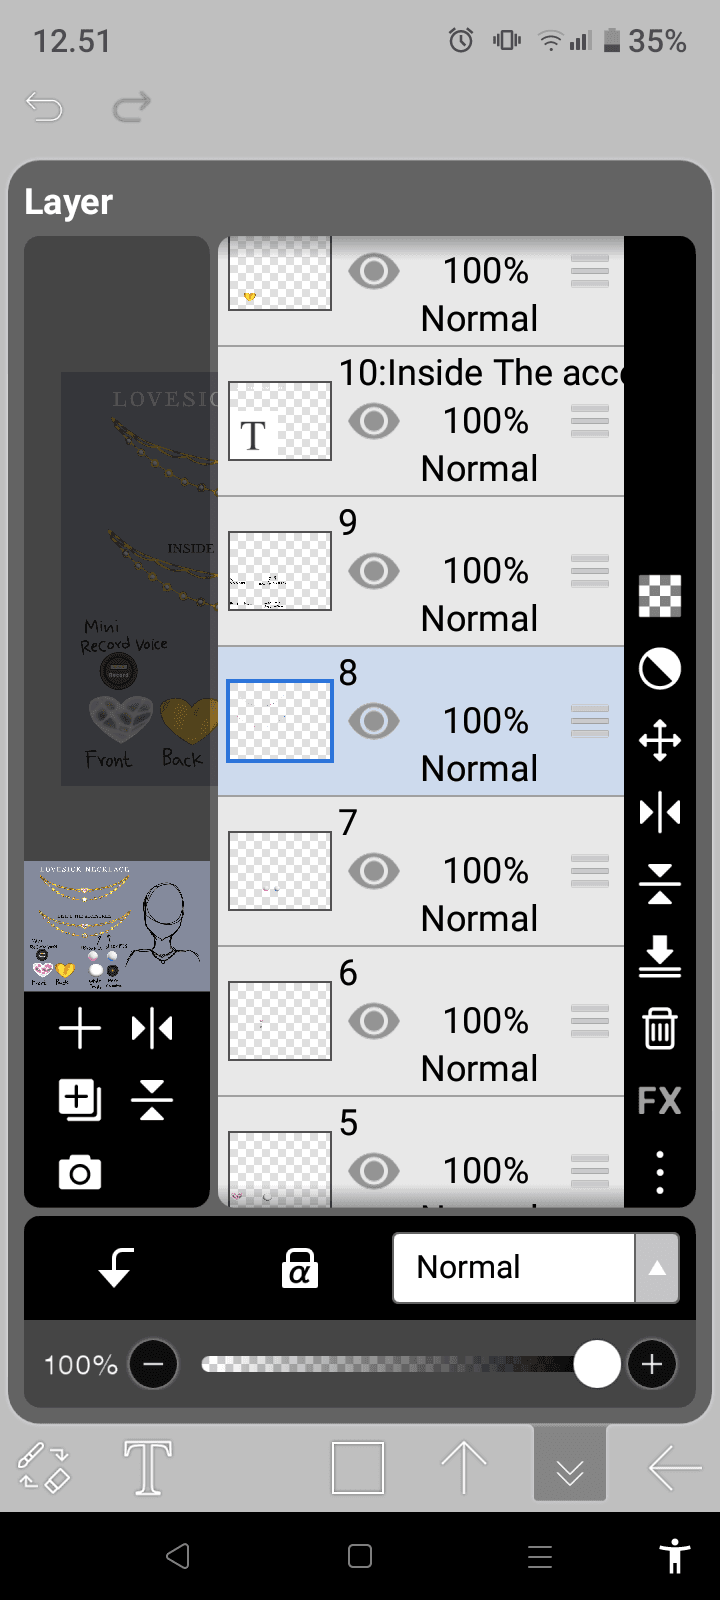The image size is (720, 1600).
Task: Open the FX filter menu
Action: click(x=660, y=1101)
